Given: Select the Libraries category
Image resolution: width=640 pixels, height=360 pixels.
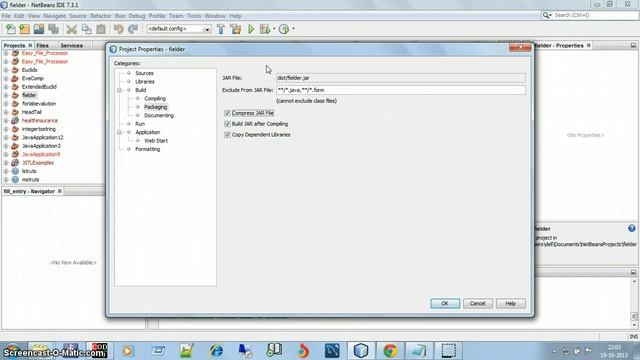Looking at the screenshot, I should (x=144, y=82).
